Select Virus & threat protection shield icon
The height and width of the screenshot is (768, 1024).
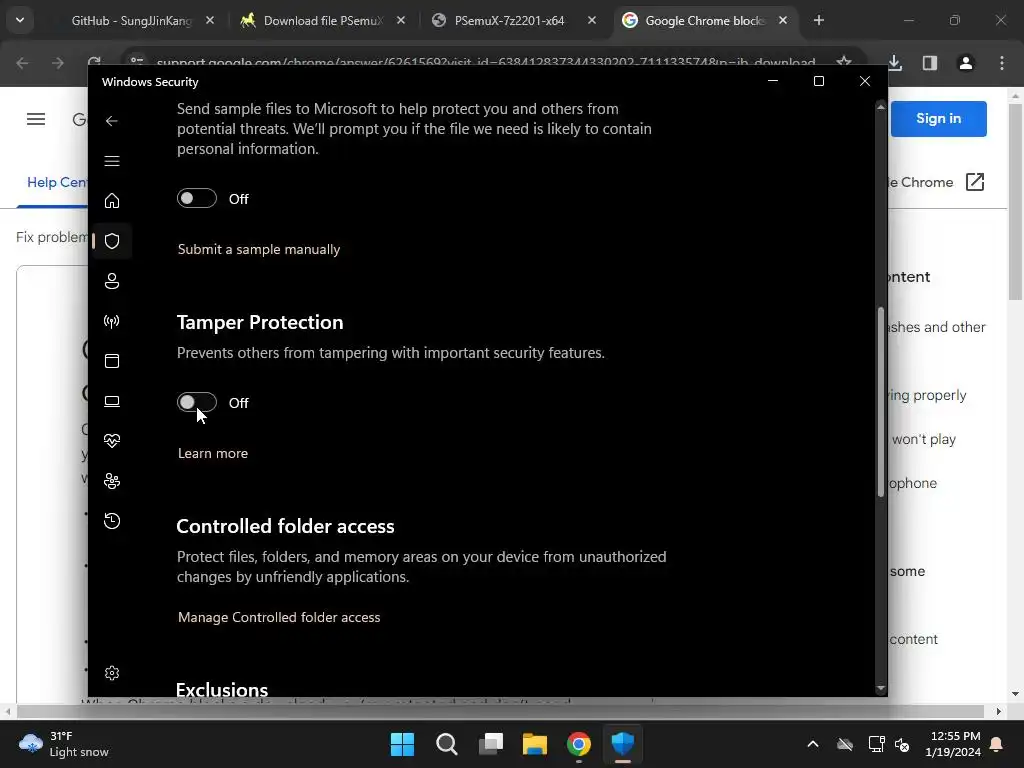click(x=112, y=241)
